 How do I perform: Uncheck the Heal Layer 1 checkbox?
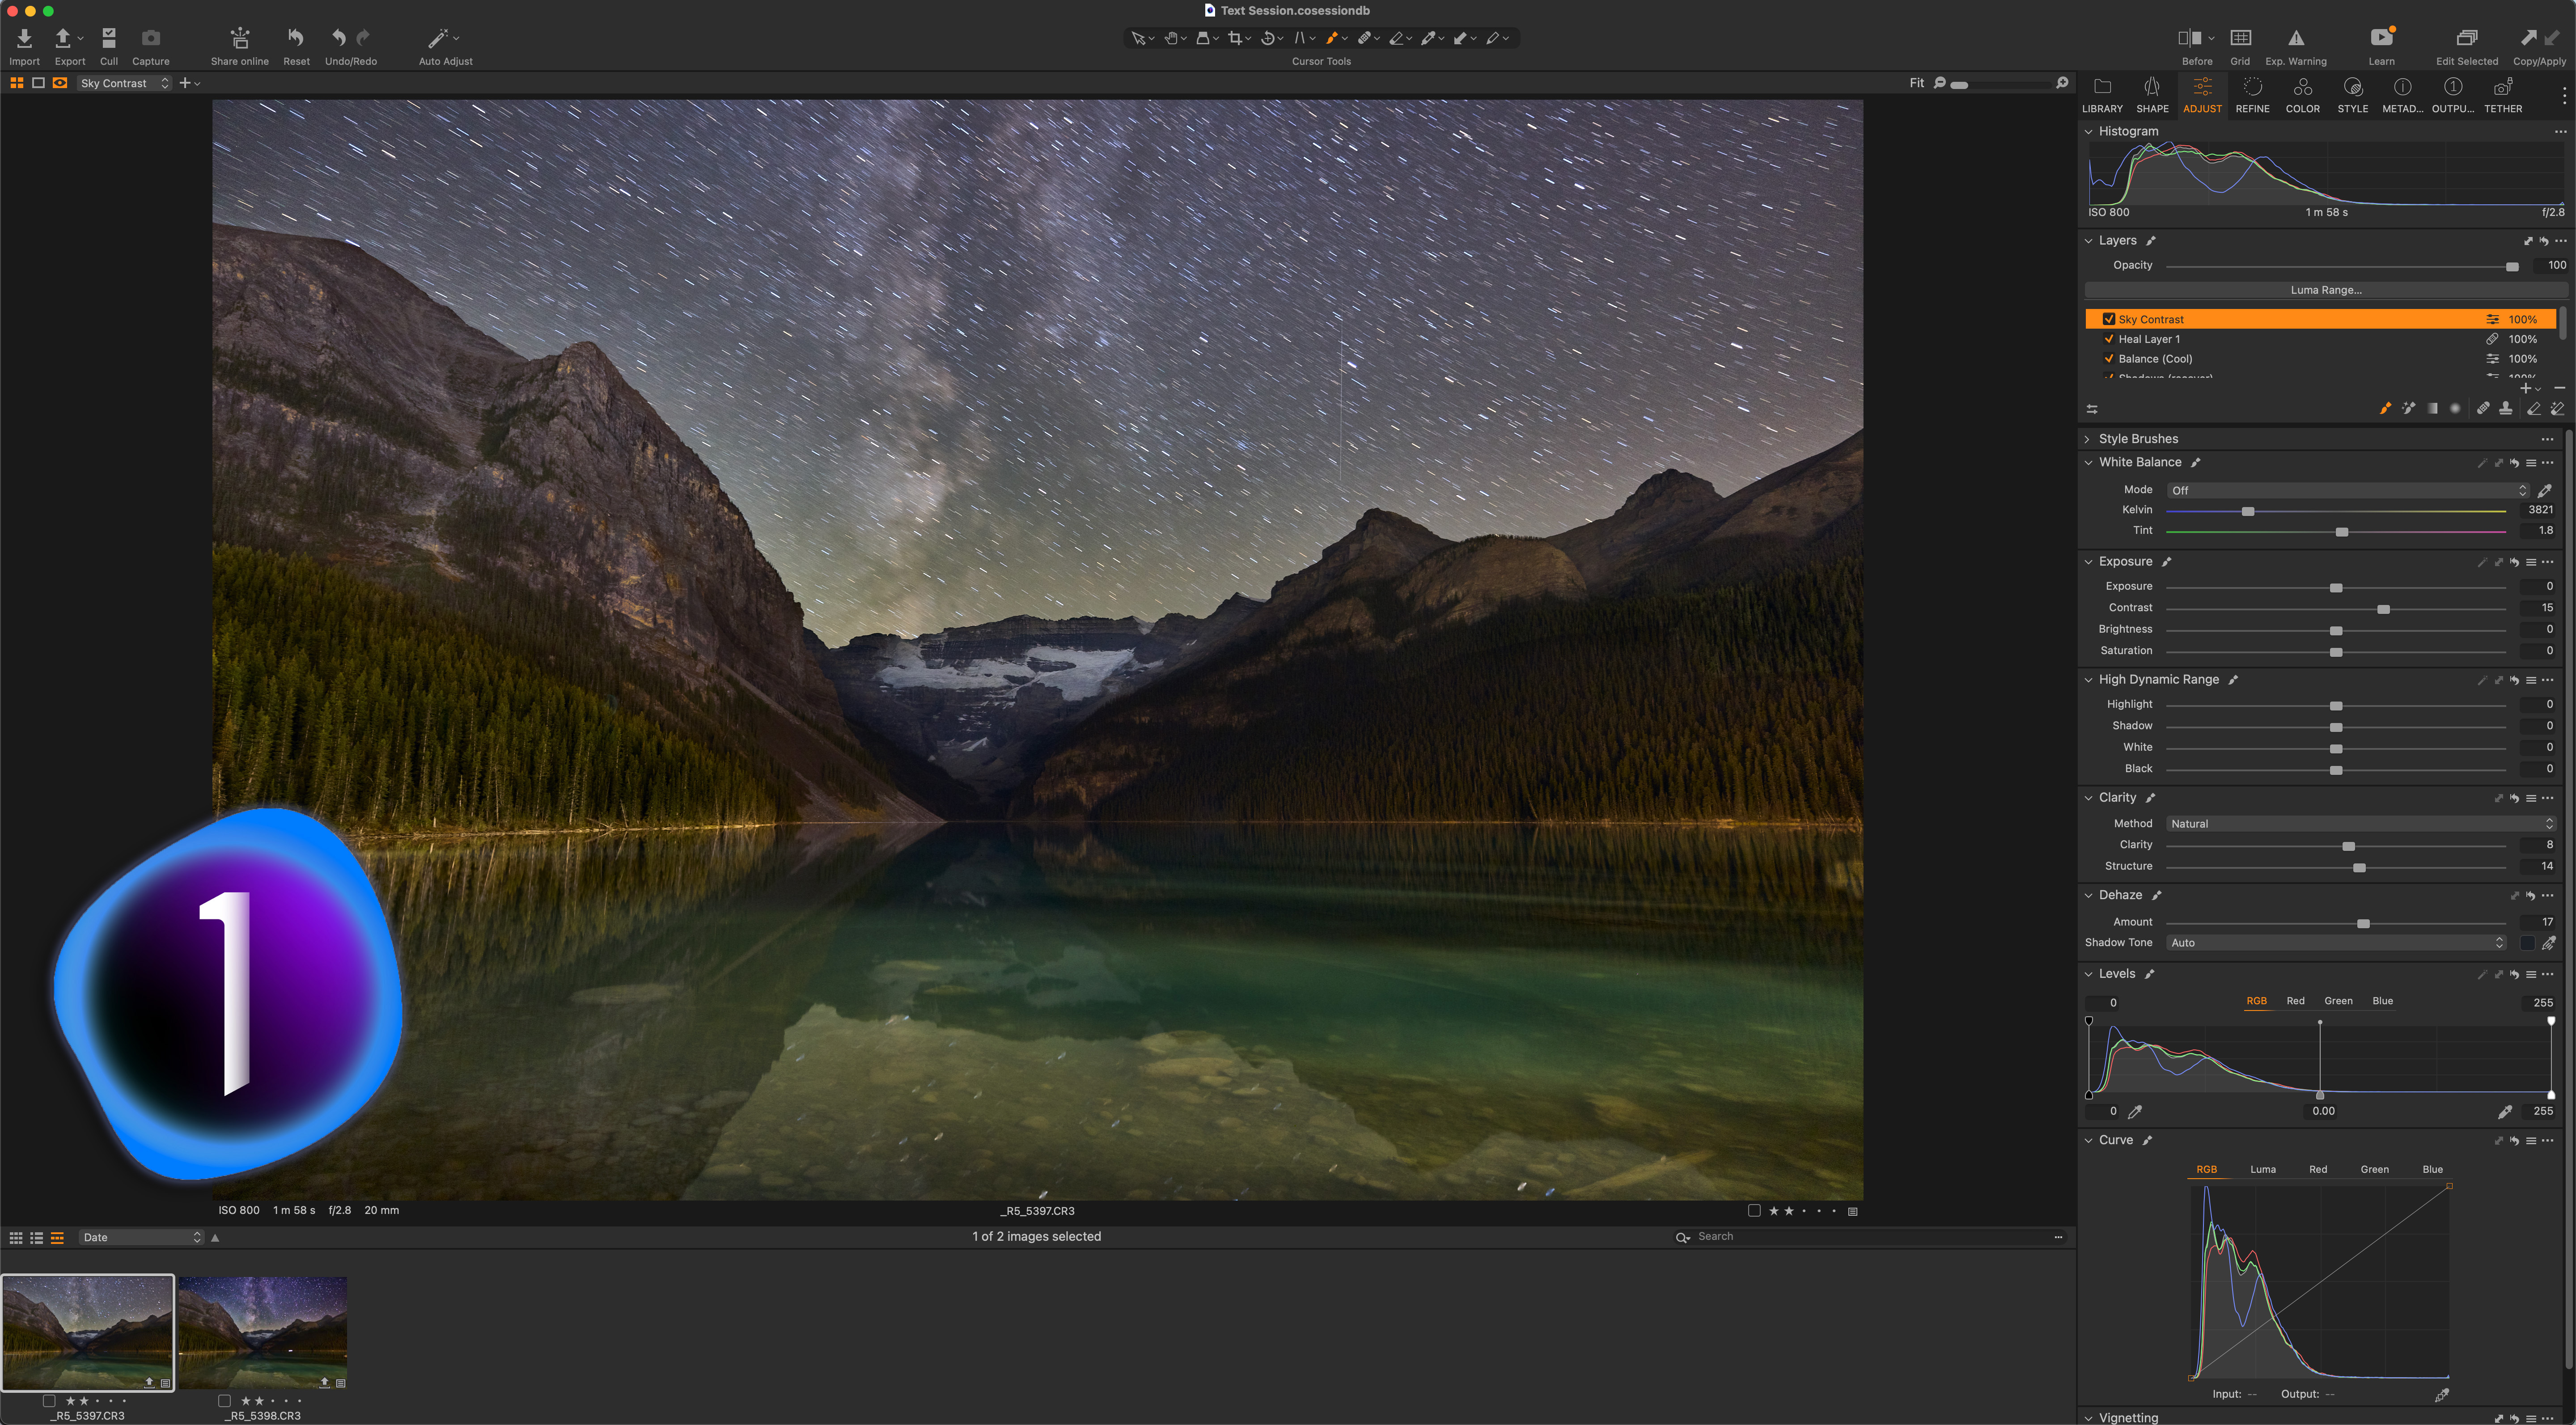coord(2108,339)
